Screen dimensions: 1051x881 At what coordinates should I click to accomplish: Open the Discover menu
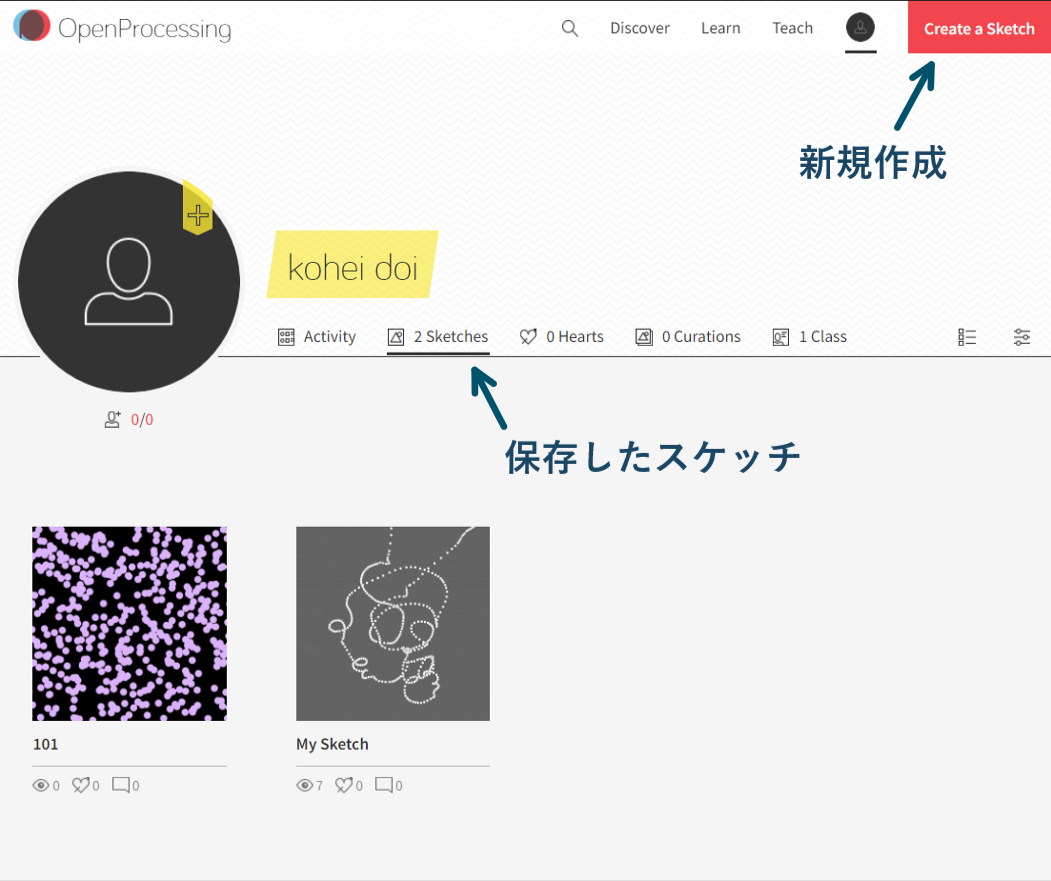(x=639, y=28)
